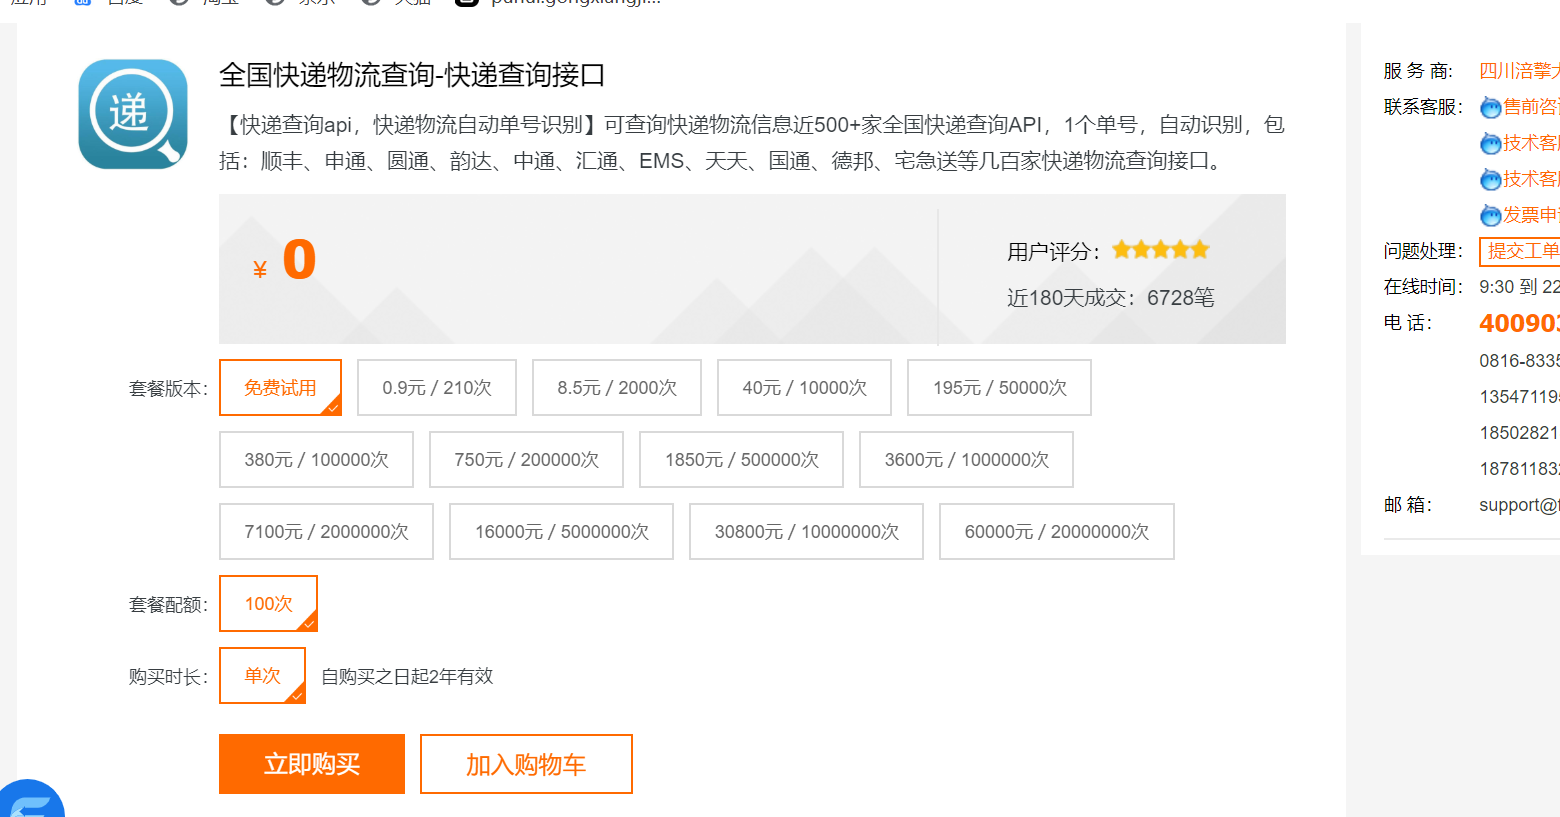Click the title 全国快递物流查询-快递查询接口
Viewport: 1560px width, 817px height.
412,75
